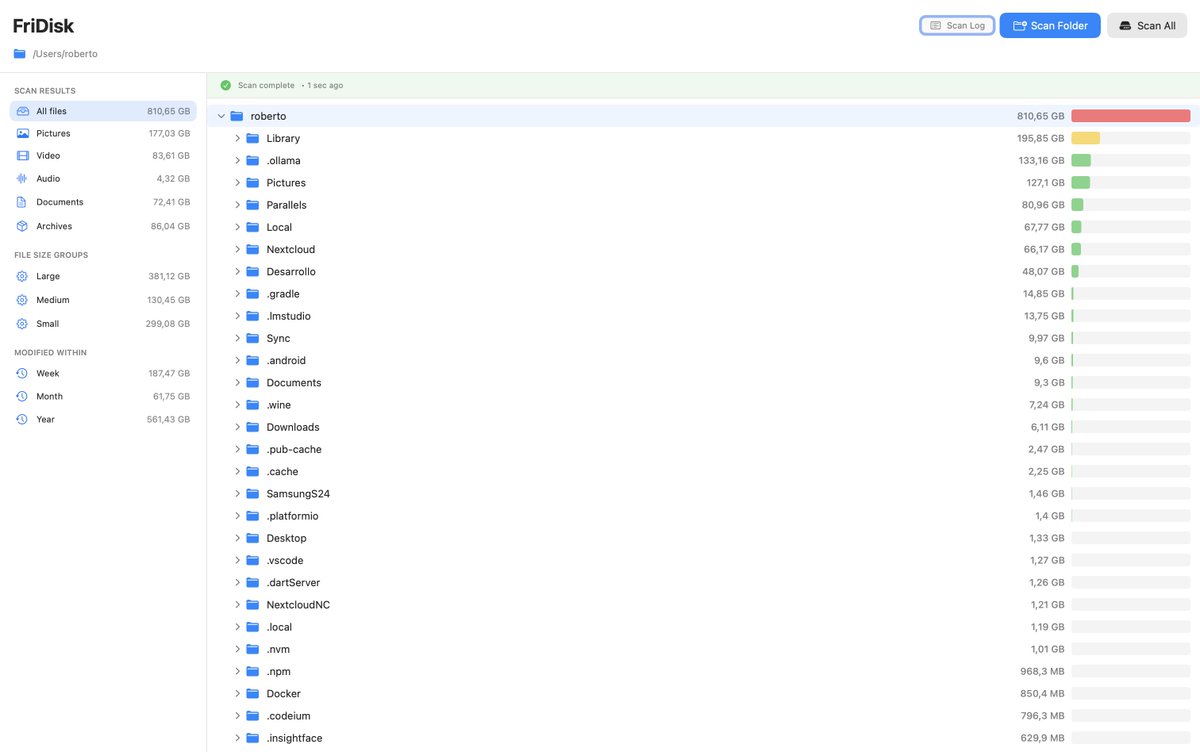Click the green Scan complete checkmark icon

[x=226, y=85]
